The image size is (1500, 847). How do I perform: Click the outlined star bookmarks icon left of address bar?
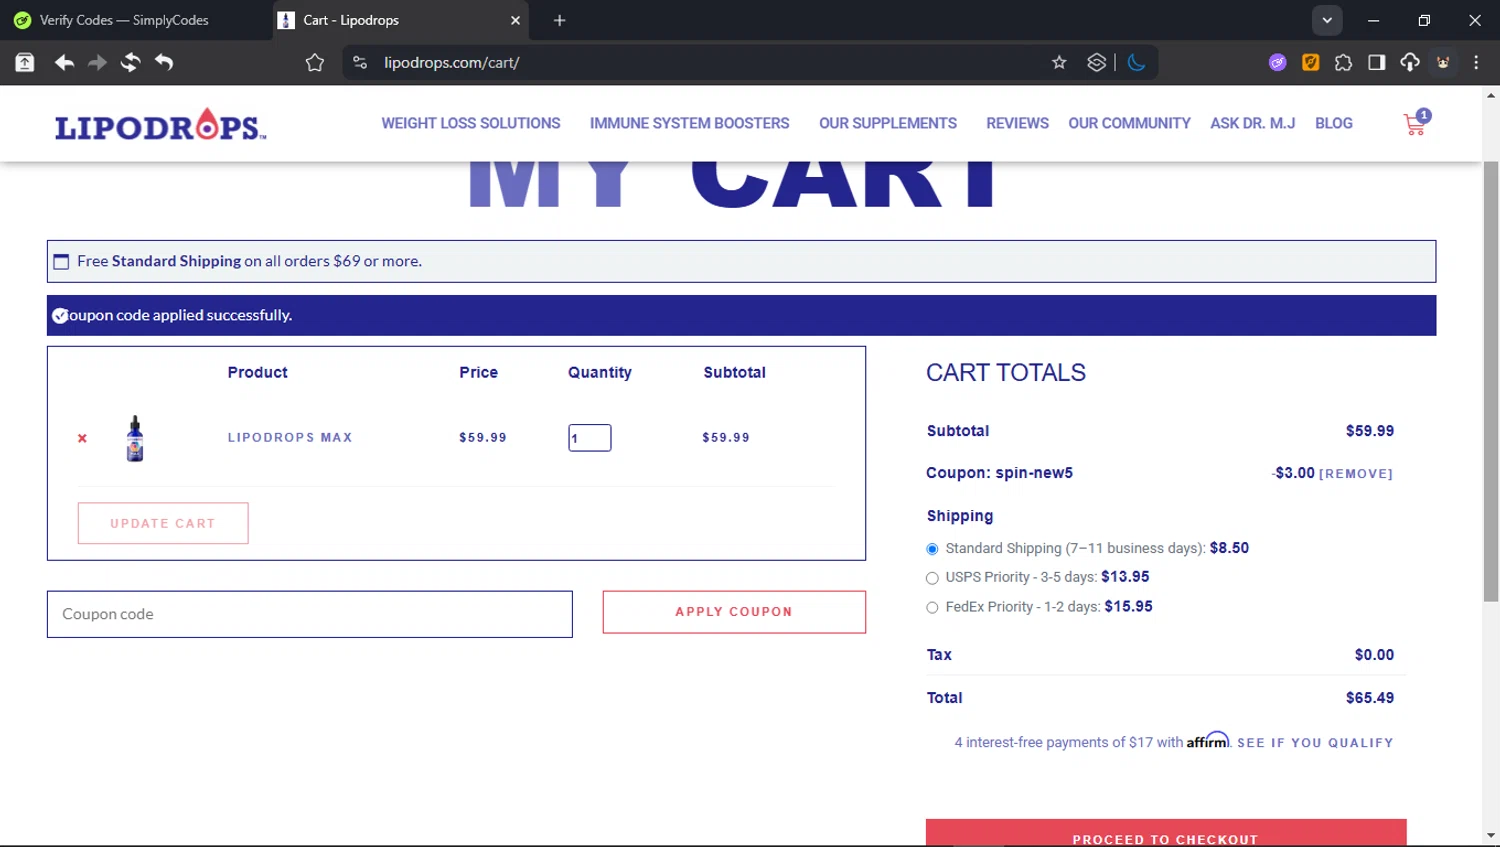315,62
